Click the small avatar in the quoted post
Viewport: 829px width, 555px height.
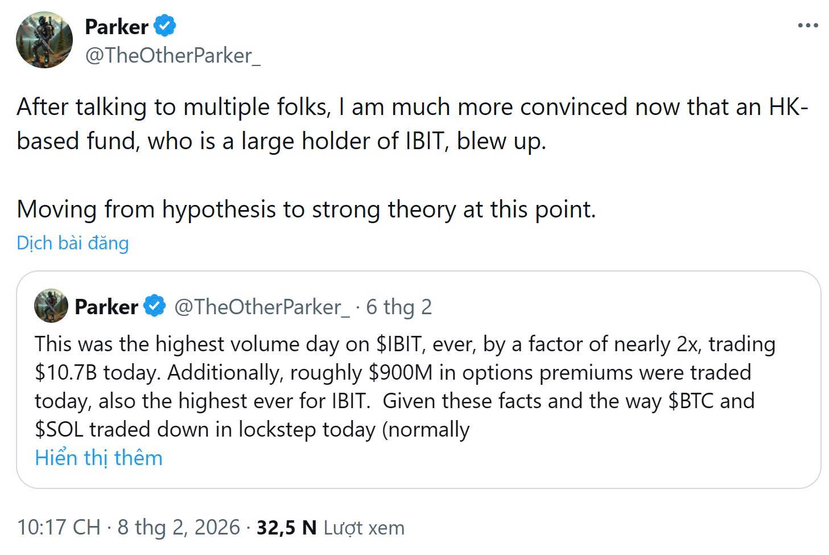pos(52,306)
